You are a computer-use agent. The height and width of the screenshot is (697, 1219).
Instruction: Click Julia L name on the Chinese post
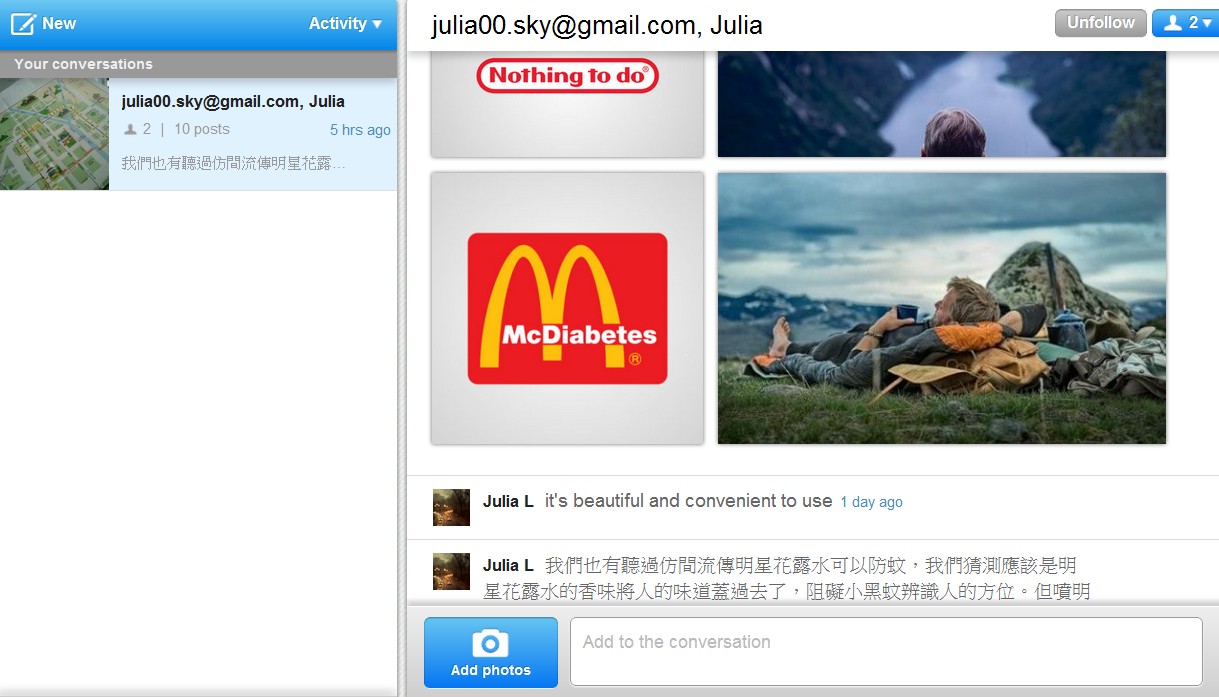point(508,565)
